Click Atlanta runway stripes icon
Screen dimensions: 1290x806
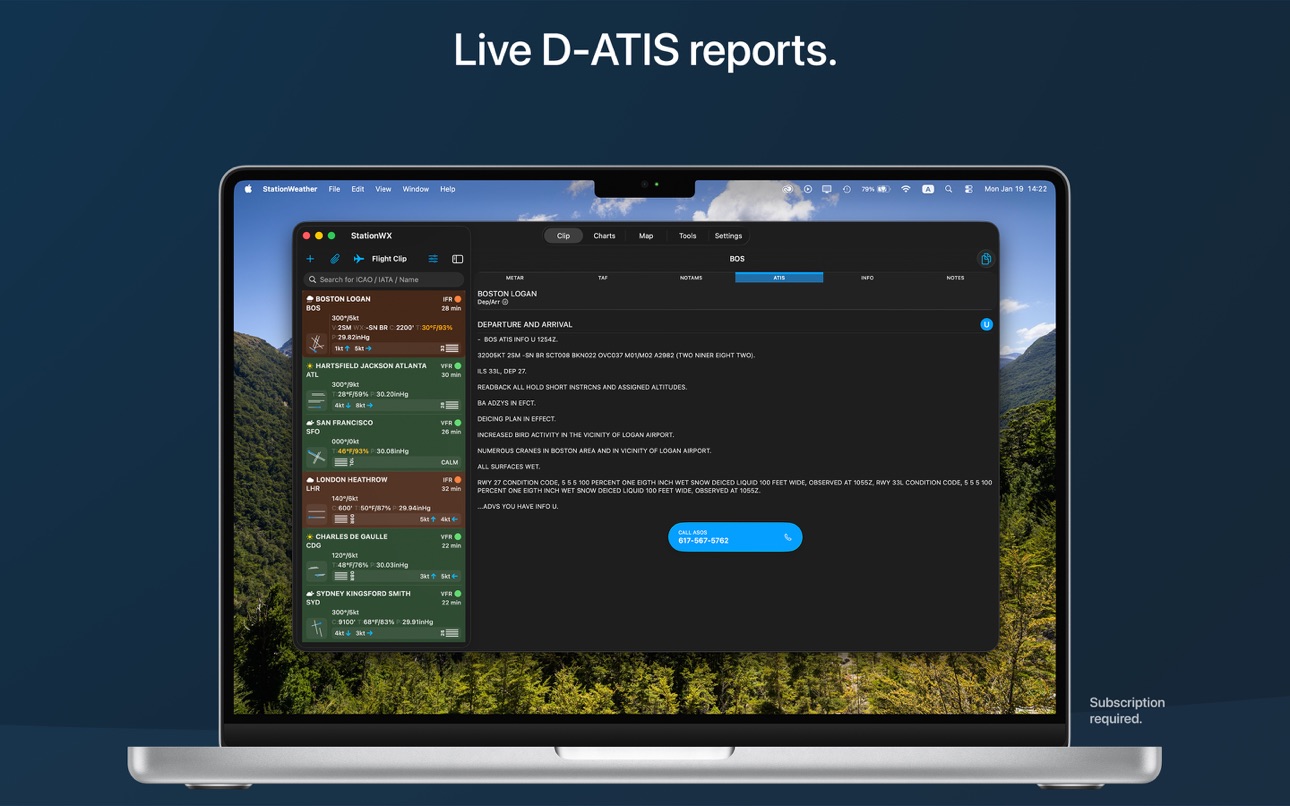coord(452,405)
